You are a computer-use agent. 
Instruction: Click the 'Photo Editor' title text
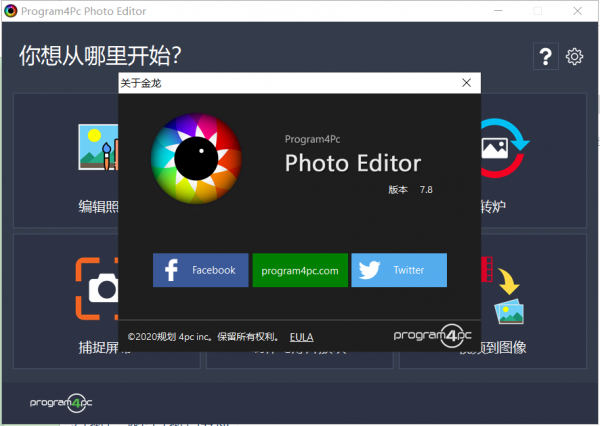[x=353, y=163]
